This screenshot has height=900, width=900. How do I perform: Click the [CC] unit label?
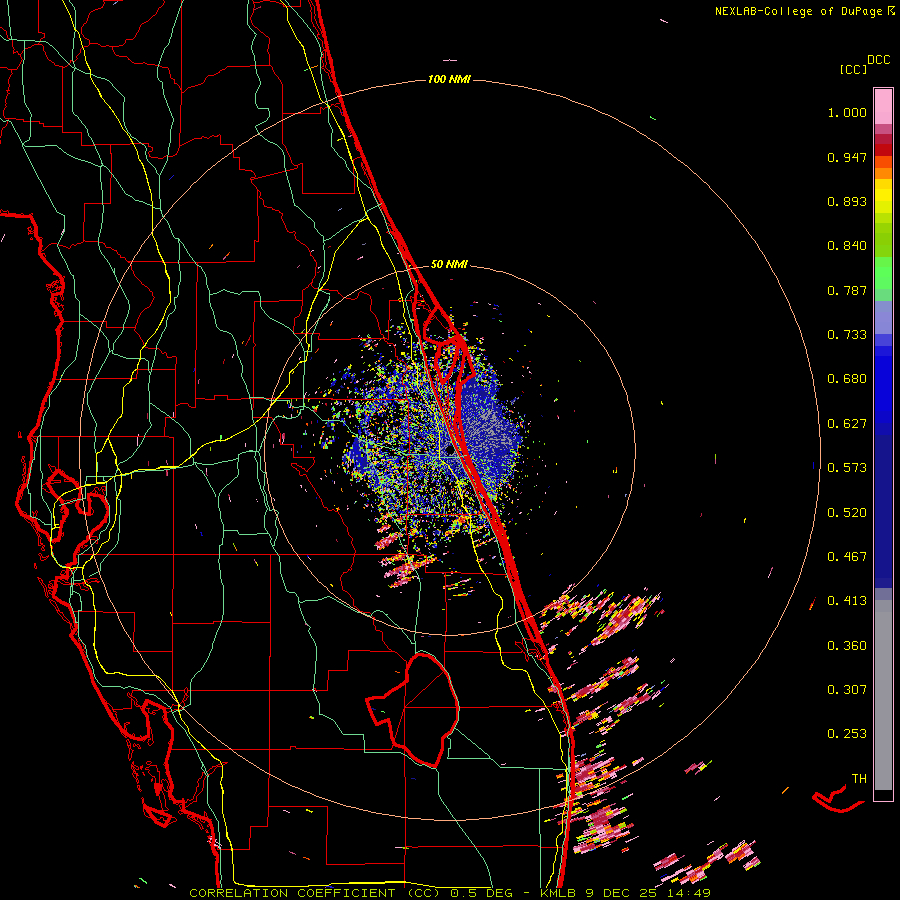point(853,69)
